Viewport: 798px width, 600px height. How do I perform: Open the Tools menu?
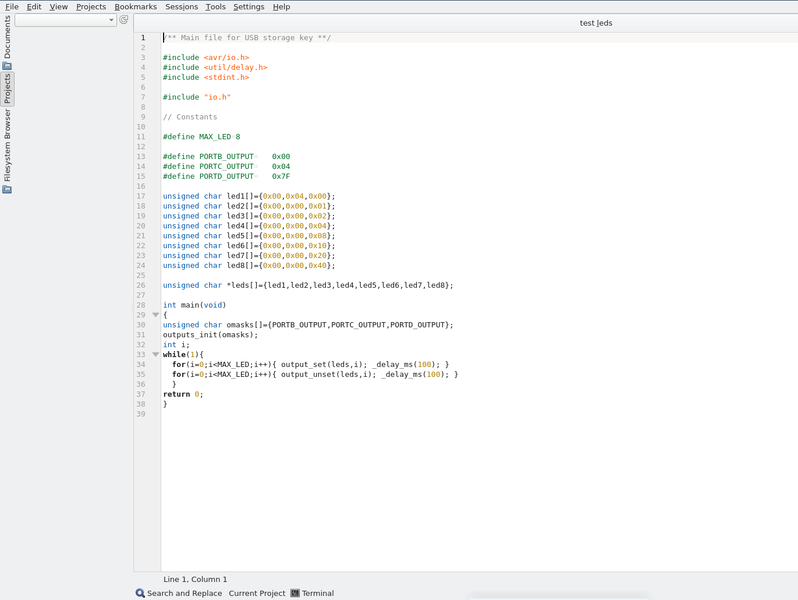[x=215, y=7]
